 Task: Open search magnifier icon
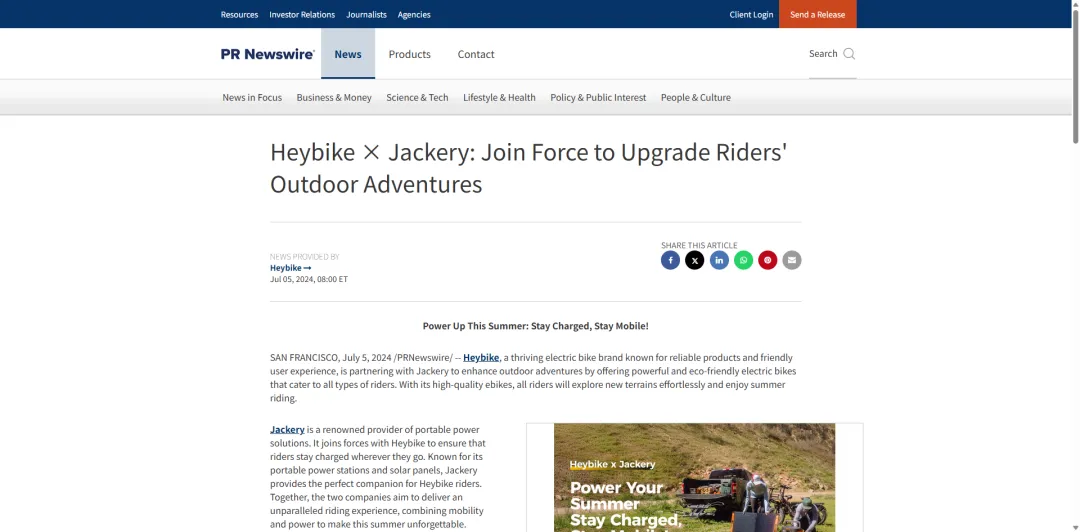coord(849,54)
